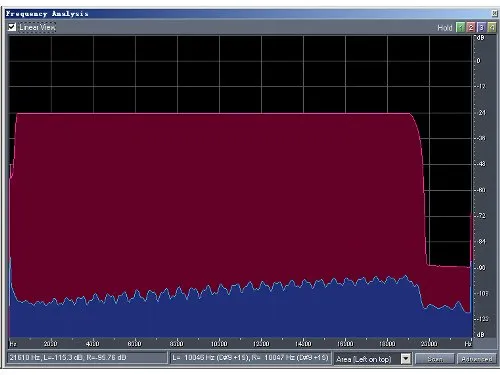Activate the red Hold 2 button
Screen dimensions: 500x375
pyautogui.click(x=471, y=27)
